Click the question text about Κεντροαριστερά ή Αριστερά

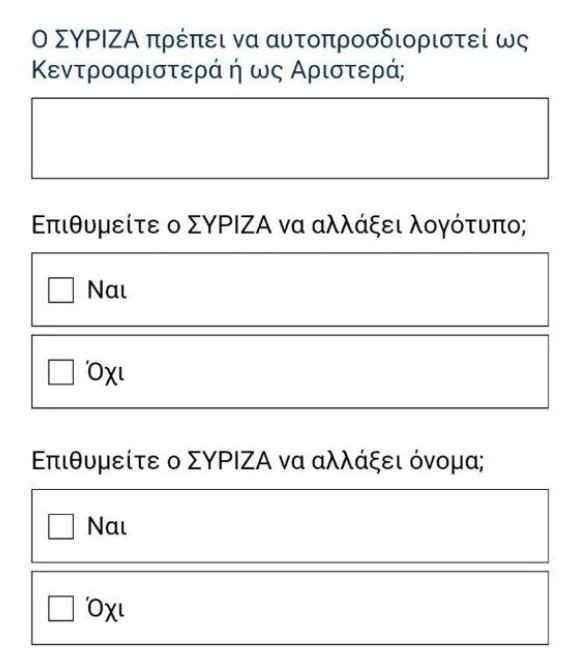click(280, 54)
